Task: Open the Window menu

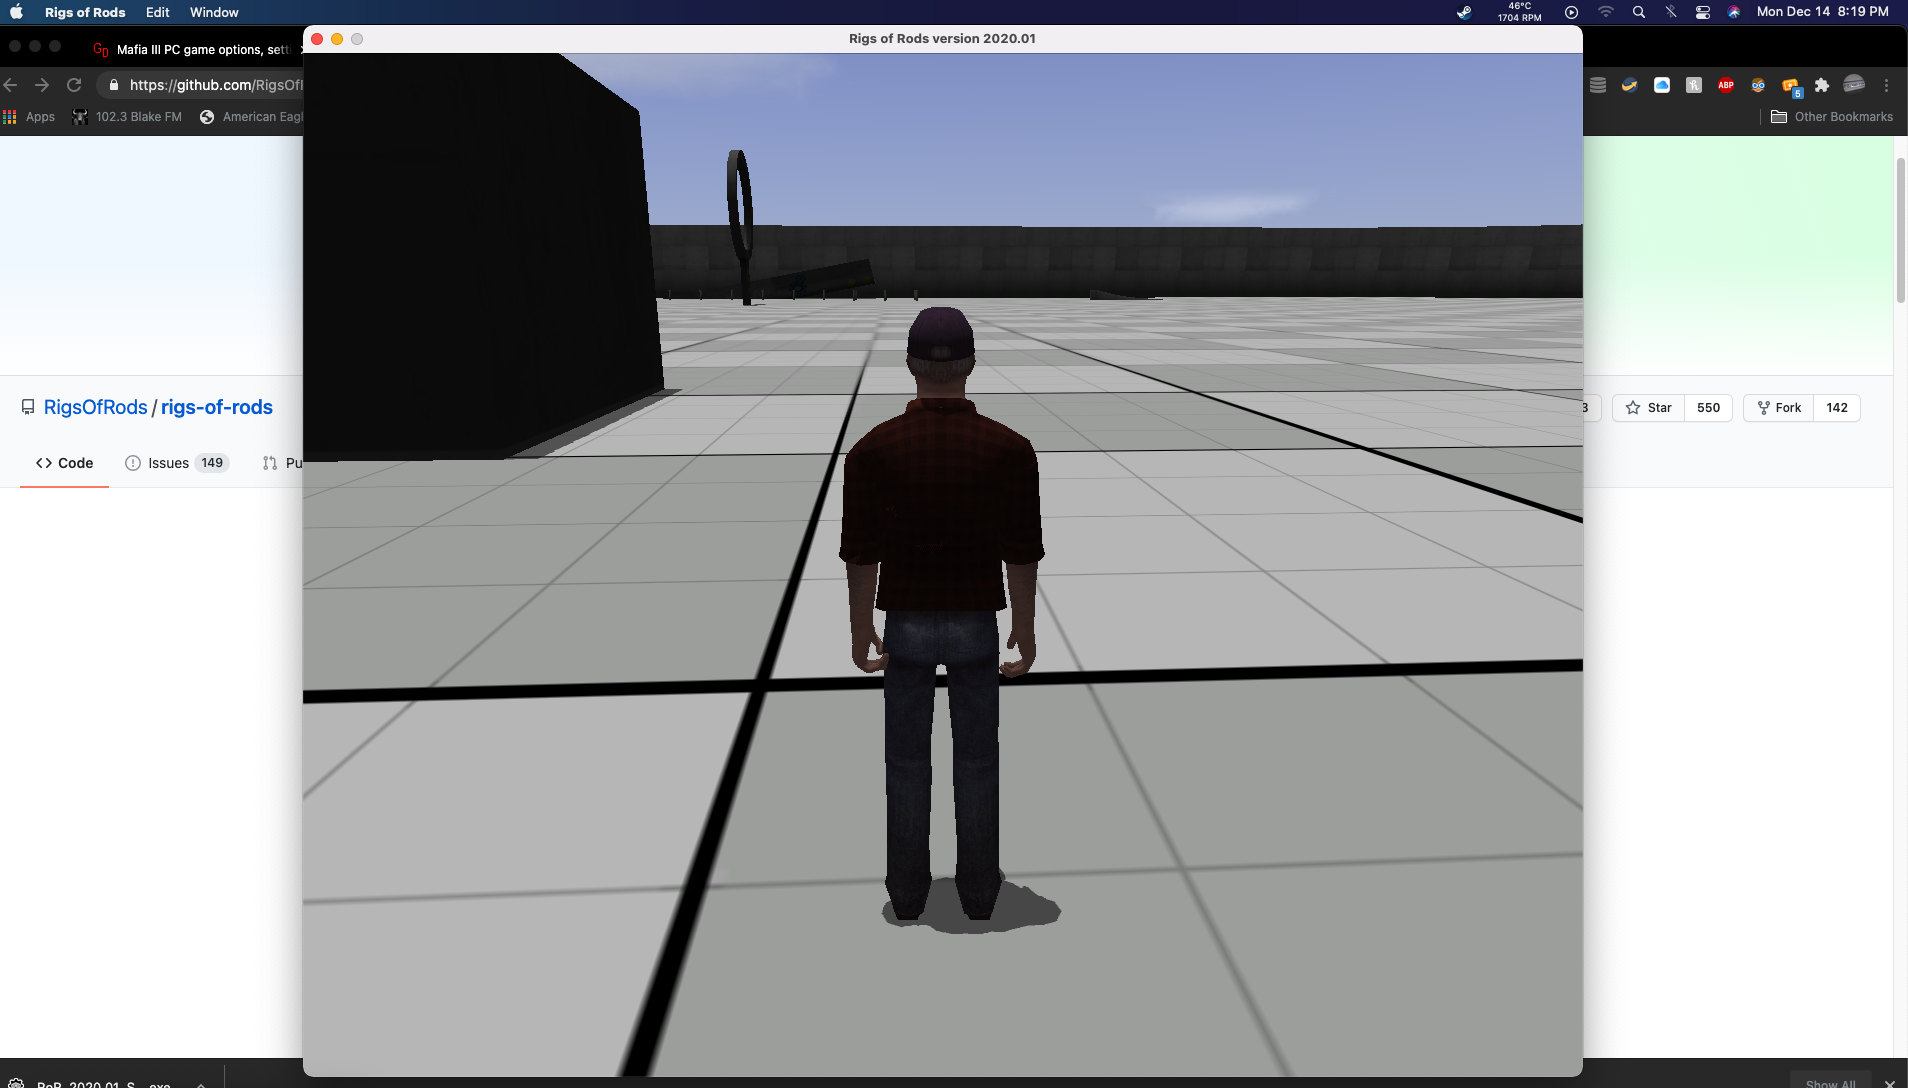Action: [x=214, y=12]
